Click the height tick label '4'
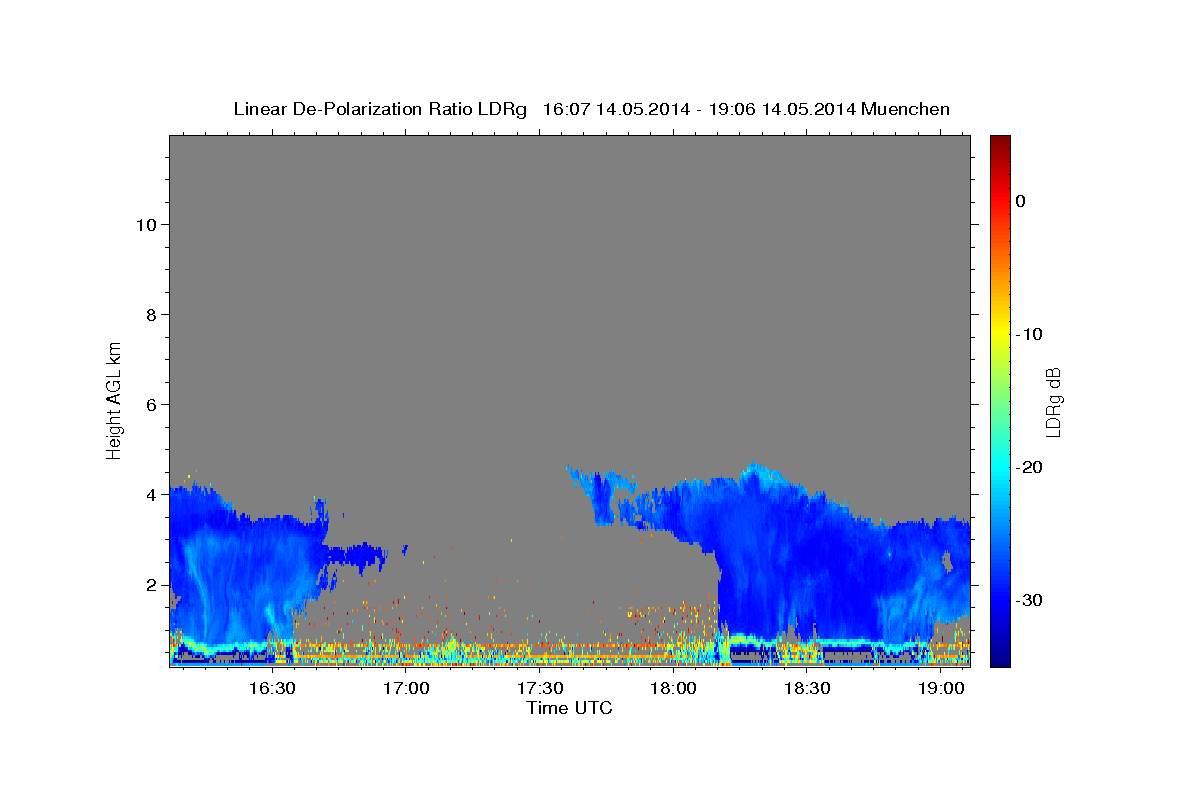This screenshot has height=800, width=1200. 150,494
